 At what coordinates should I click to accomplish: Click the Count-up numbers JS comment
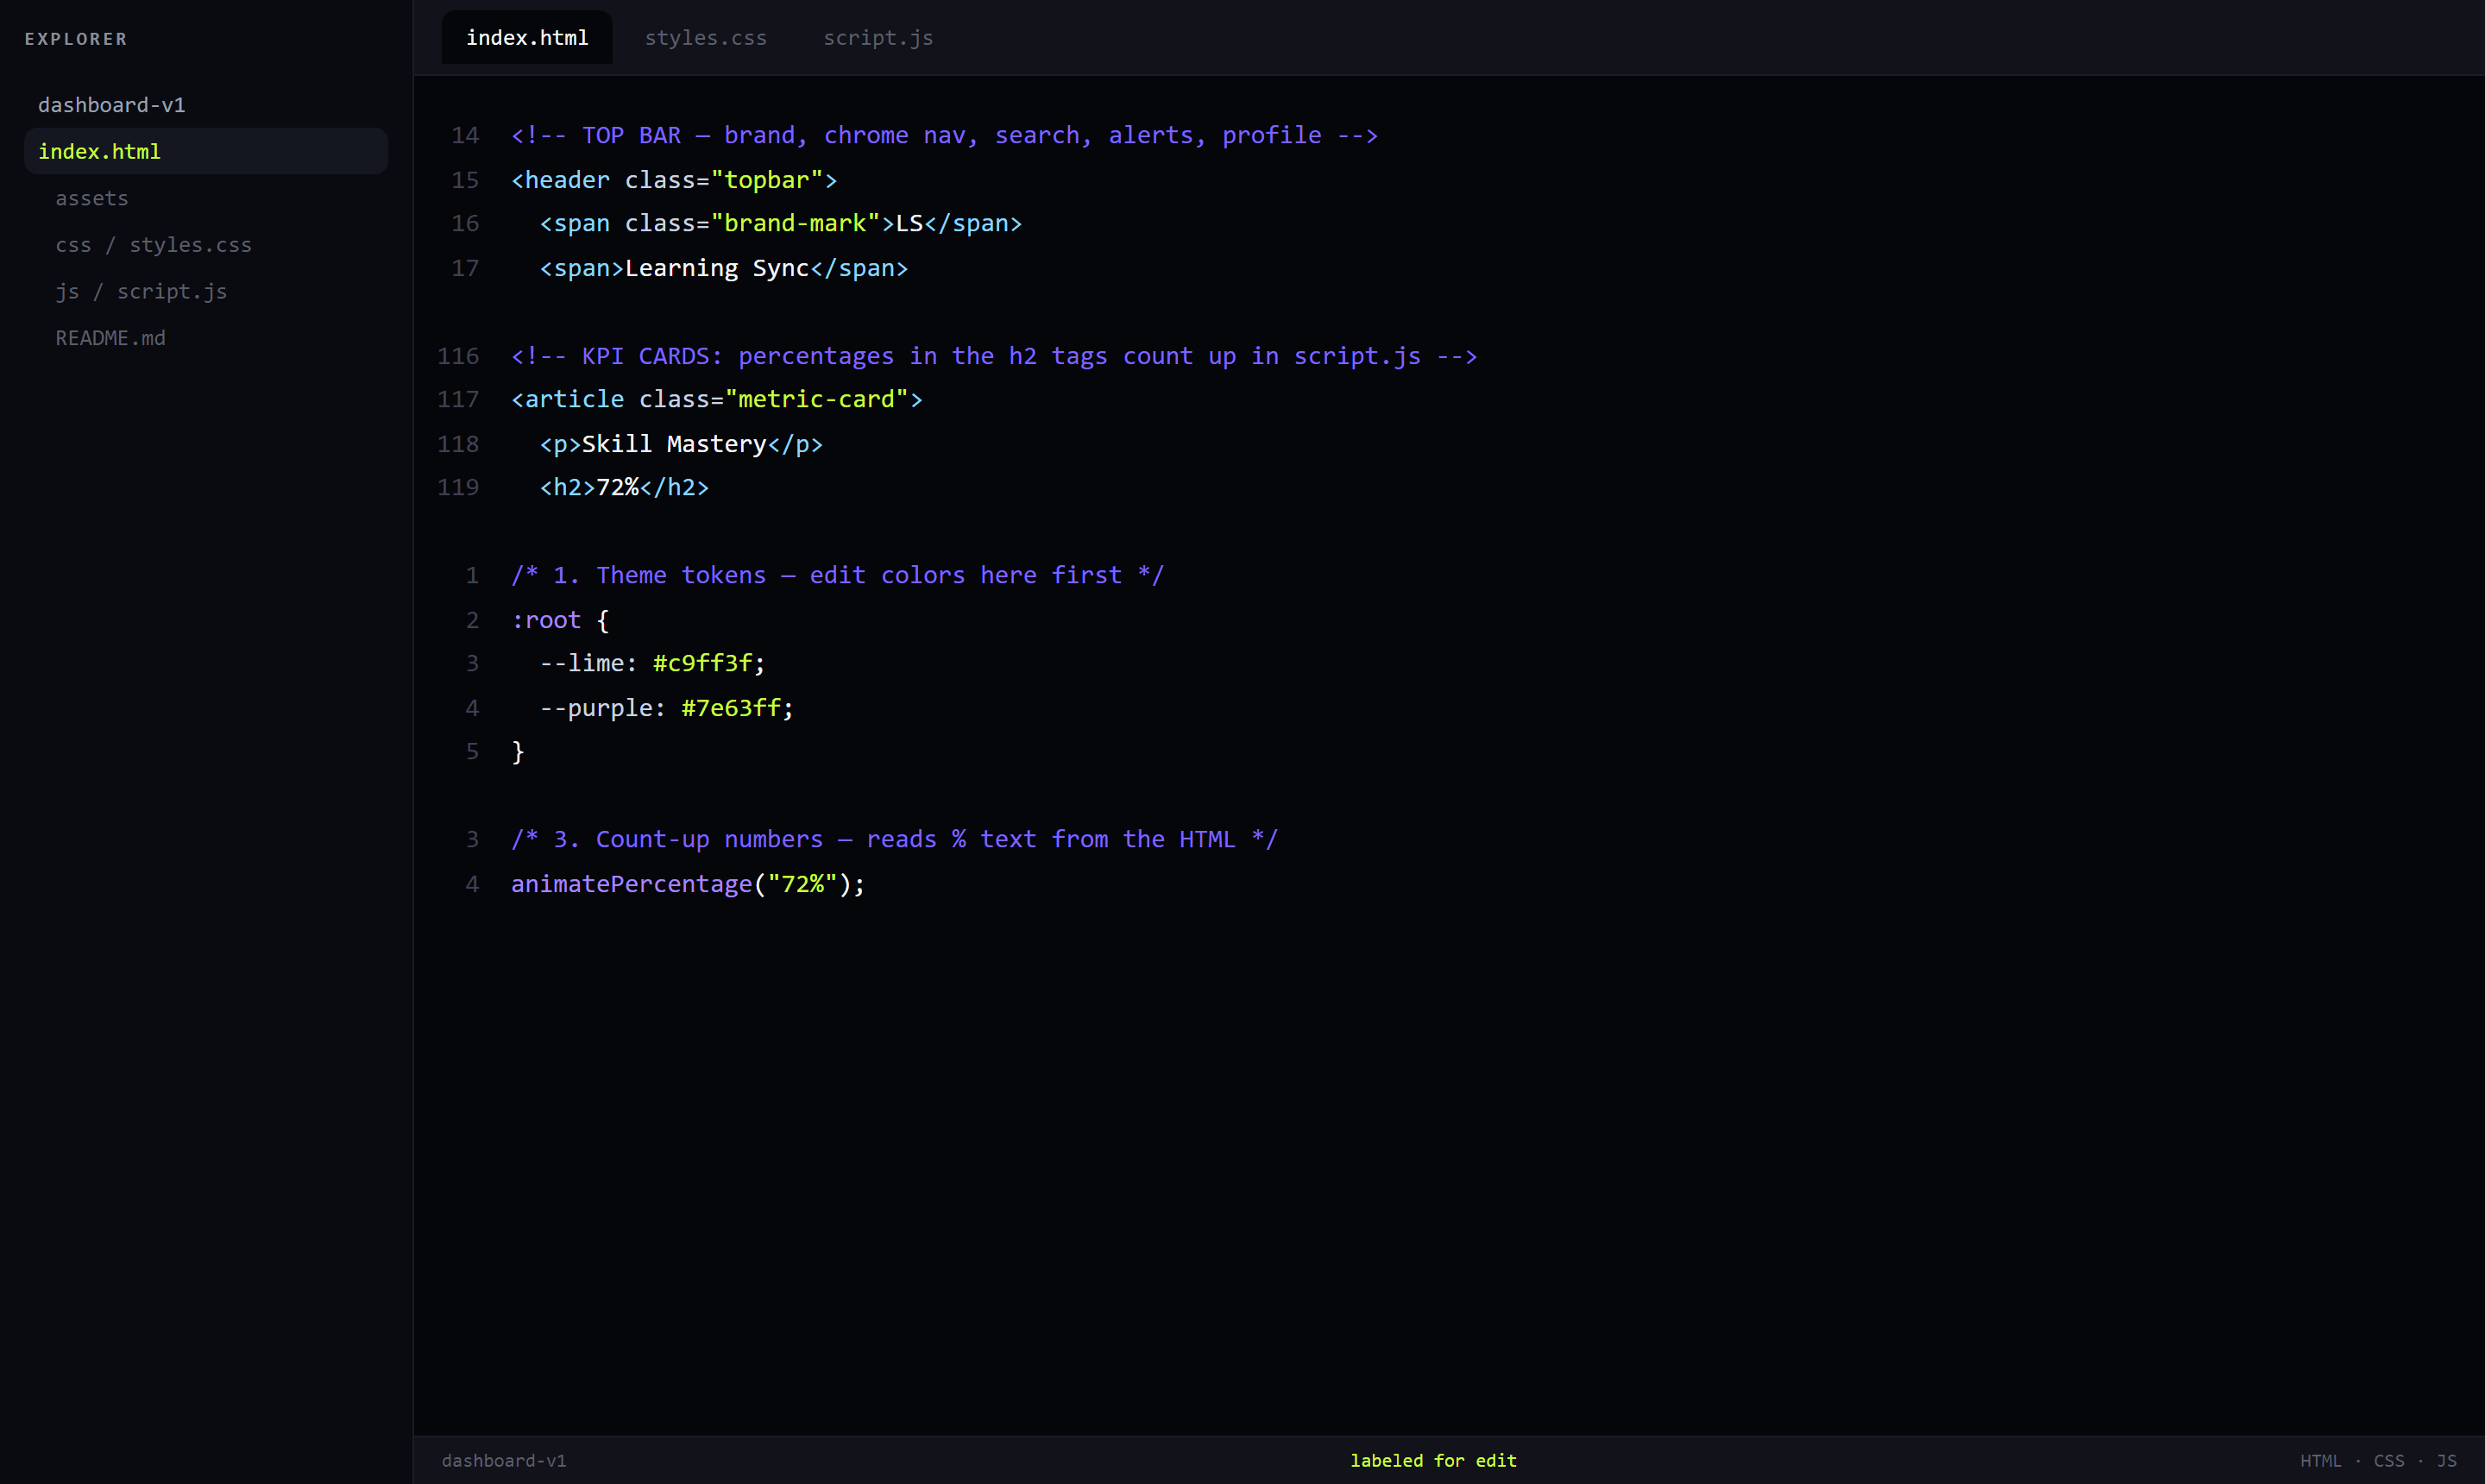895,839
